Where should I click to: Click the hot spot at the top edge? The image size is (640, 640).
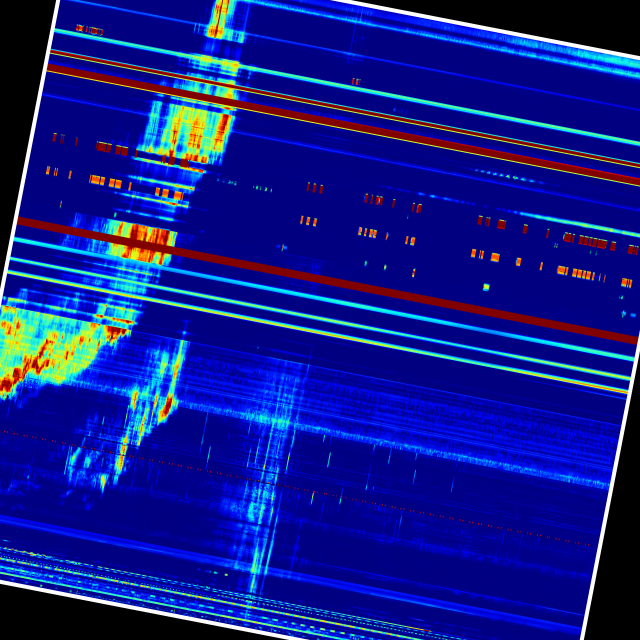point(220,18)
